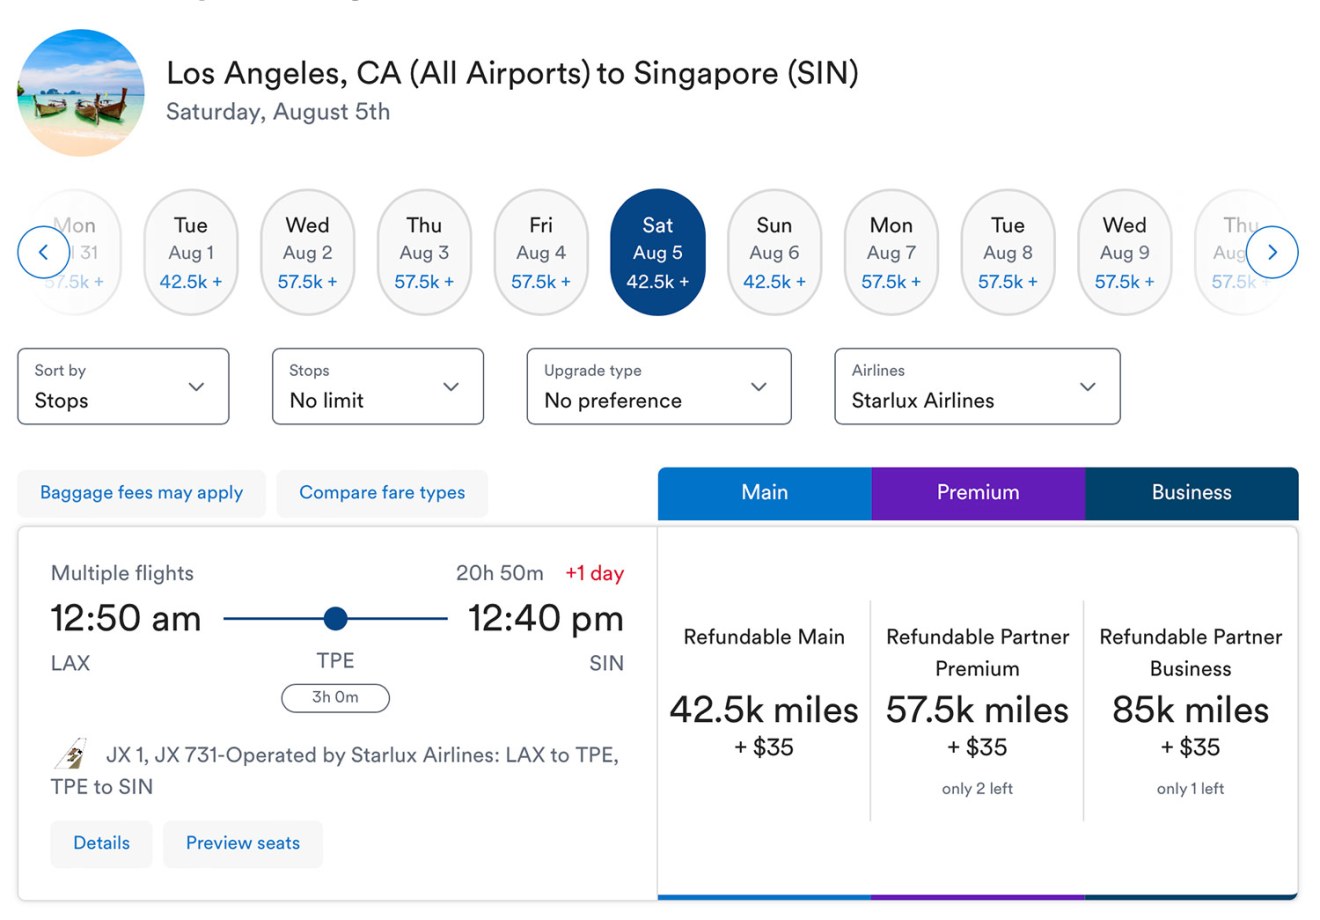Open the Compare fare types page
This screenshot has width=1320, height=920.
pyautogui.click(x=382, y=493)
